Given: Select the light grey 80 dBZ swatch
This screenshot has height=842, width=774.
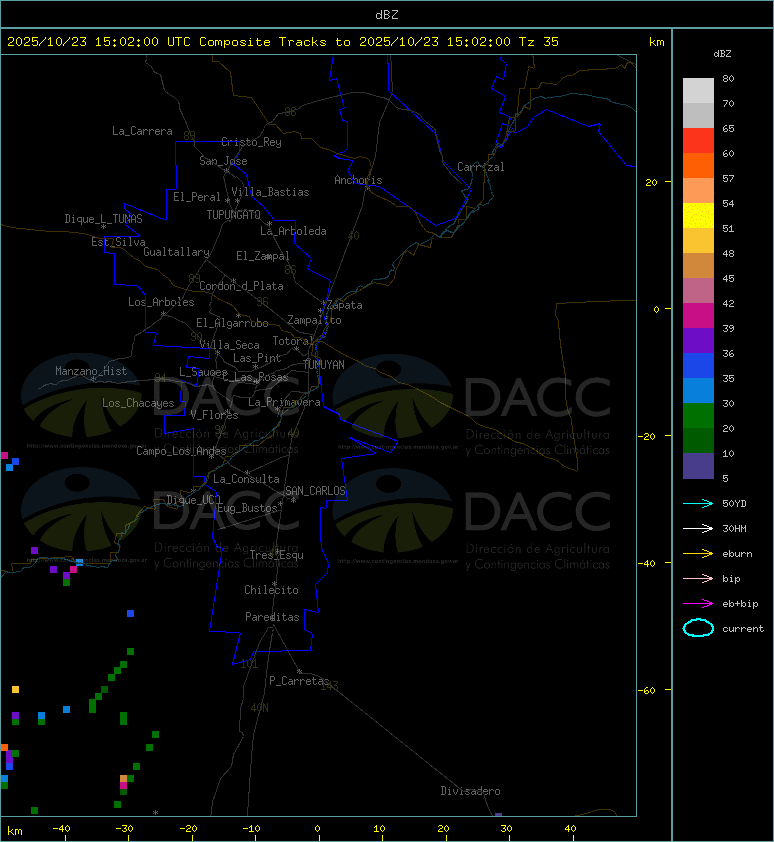Looking at the screenshot, I should (698, 90).
